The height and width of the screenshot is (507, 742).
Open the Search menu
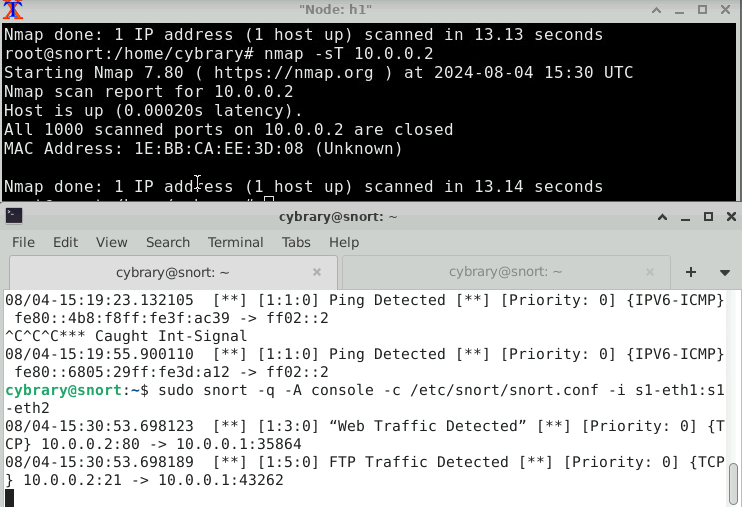pos(168,242)
